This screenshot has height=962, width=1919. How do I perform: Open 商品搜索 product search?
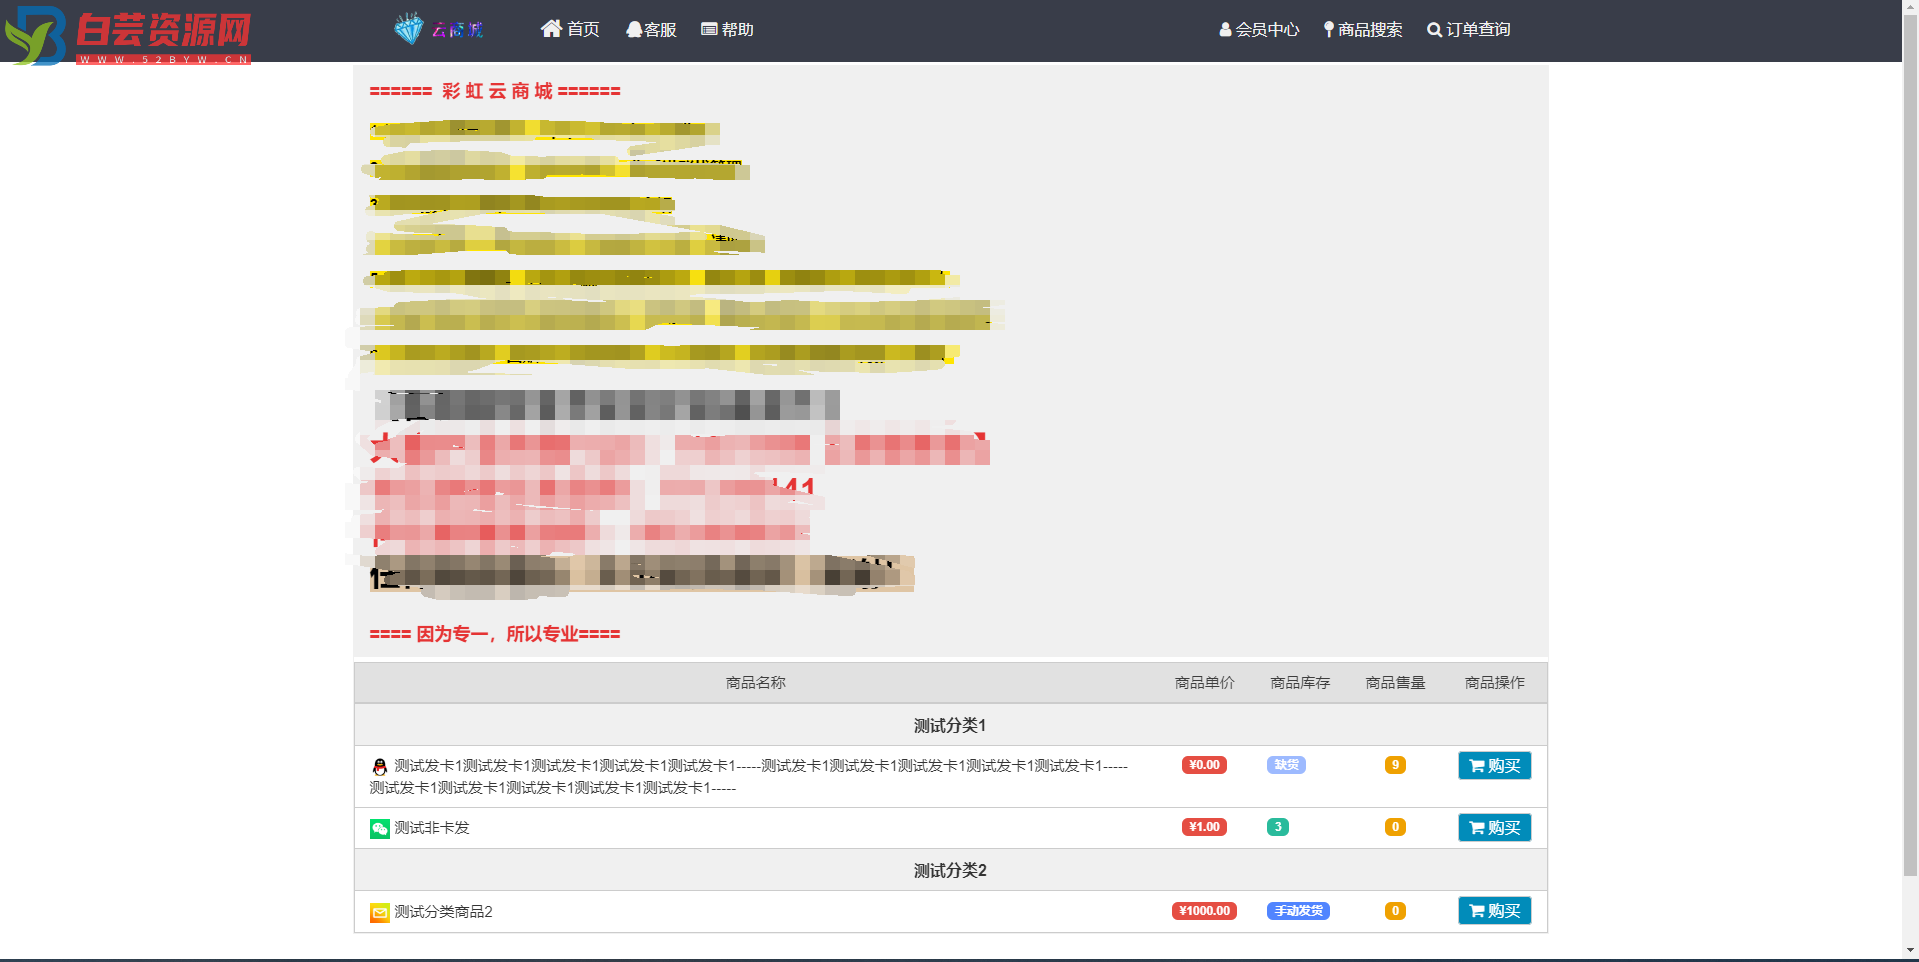(x=1362, y=29)
